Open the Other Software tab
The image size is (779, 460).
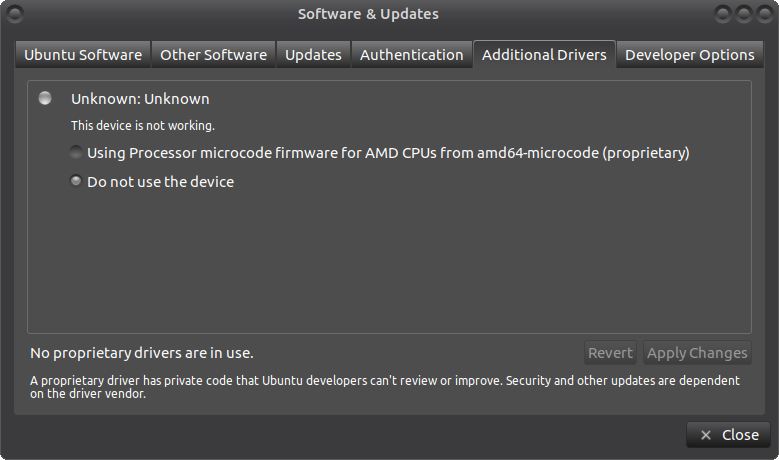(213, 55)
